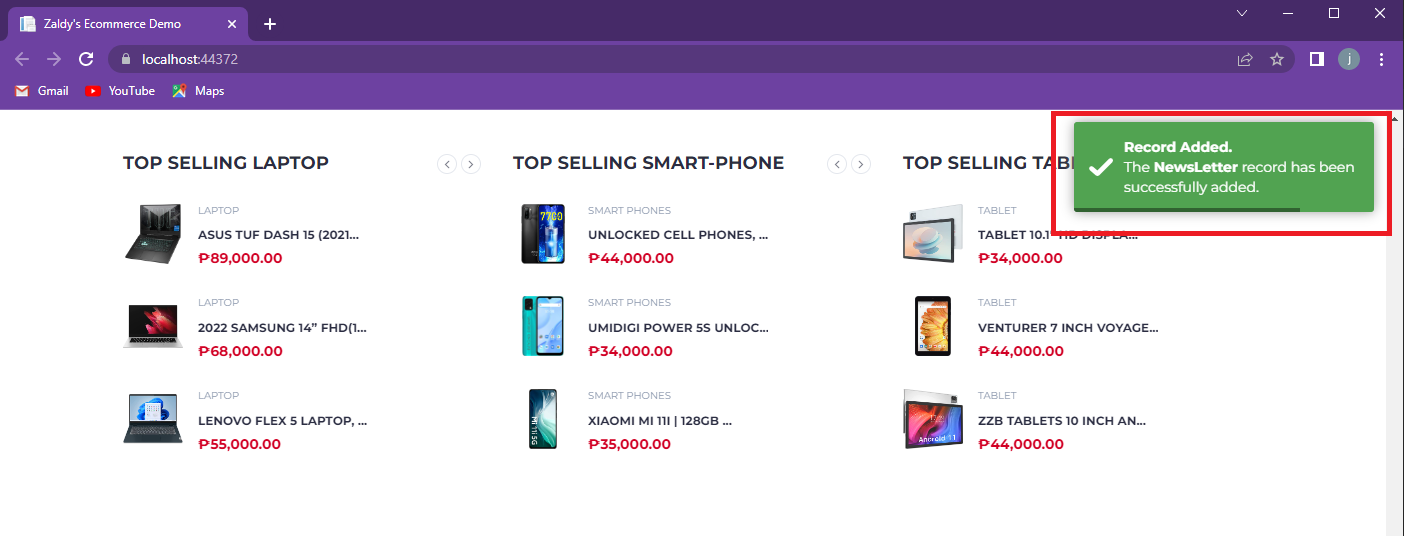Show next Top Selling Smart-Phone items
1404x536 pixels.
[x=861, y=164]
